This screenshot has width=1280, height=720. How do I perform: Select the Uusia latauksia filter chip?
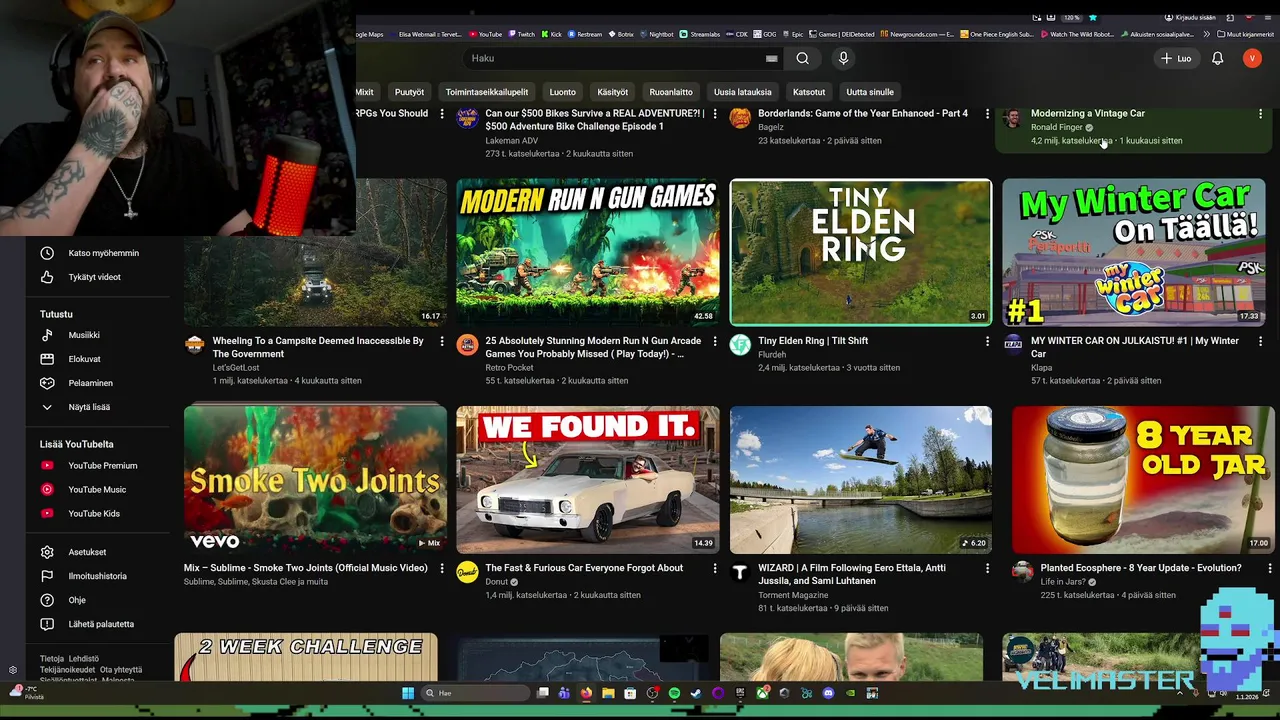[x=742, y=92]
